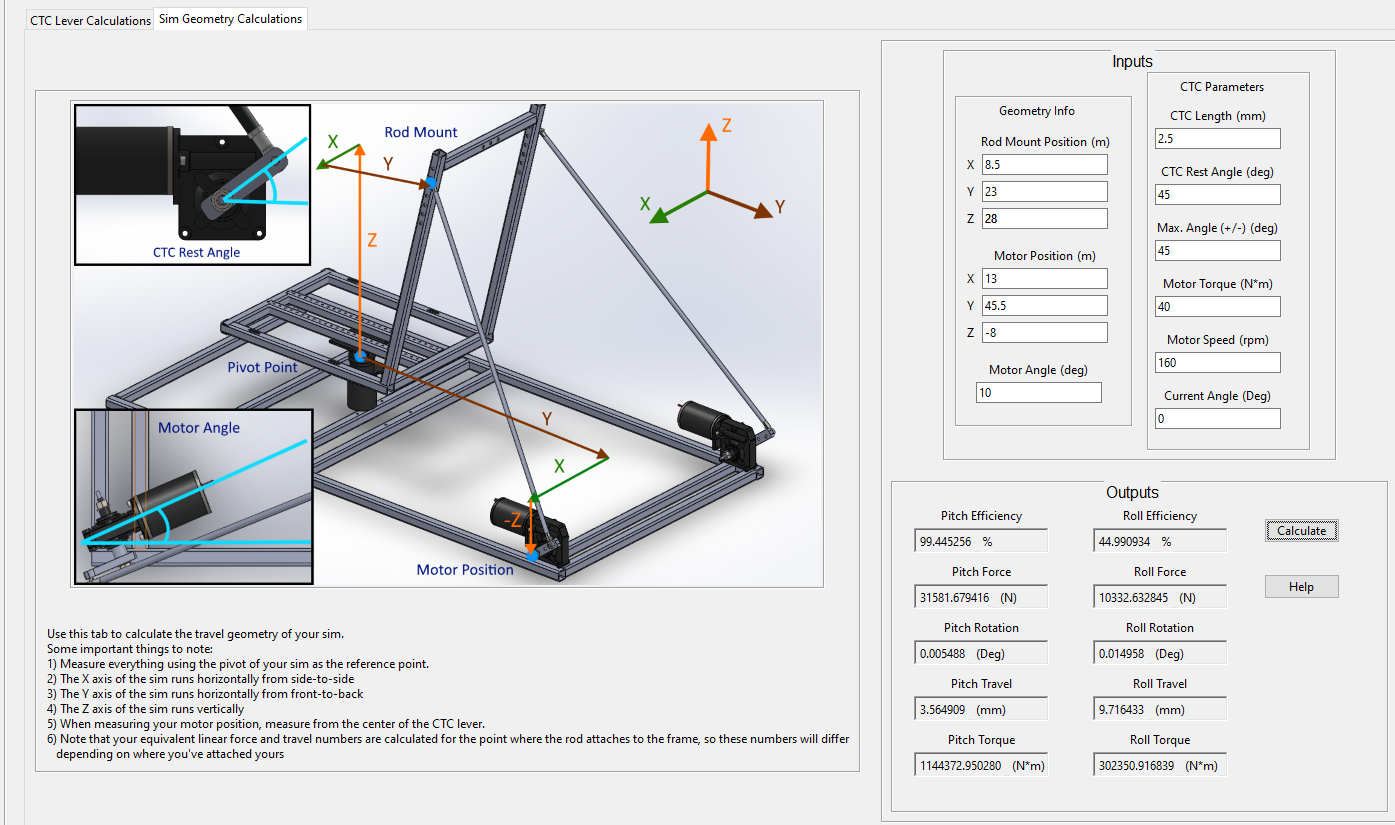This screenshot has height=825, width=1395.
Task: Click the "Motor Torque (N*m)" label
Action: [x=1217, y=284]
